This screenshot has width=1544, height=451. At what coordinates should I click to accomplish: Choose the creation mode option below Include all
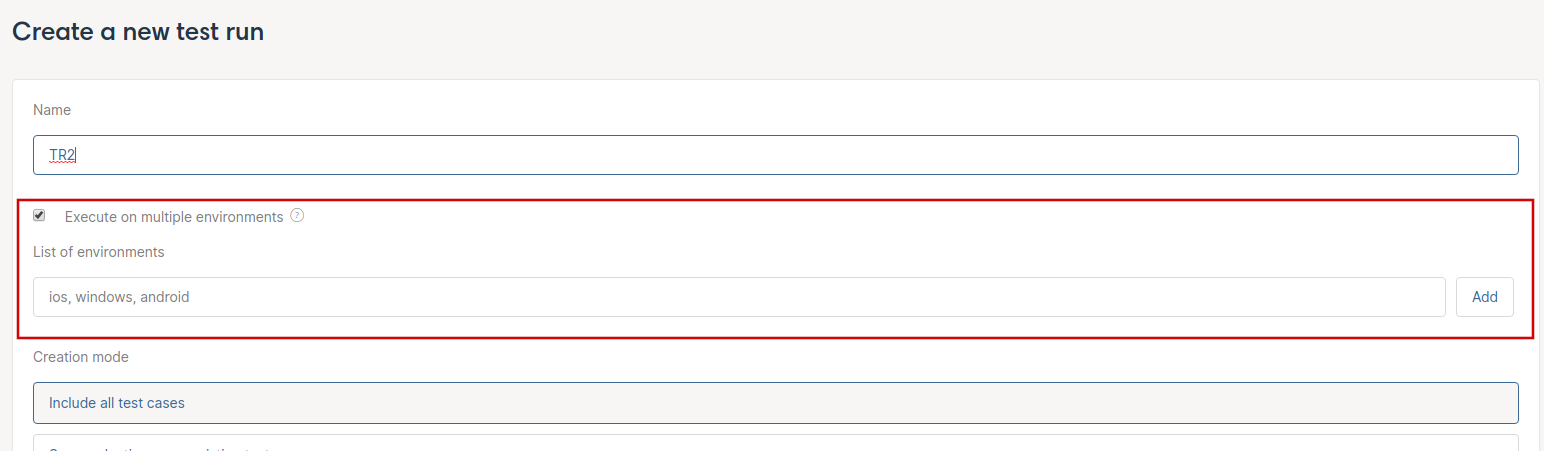[x=776, y=442]
